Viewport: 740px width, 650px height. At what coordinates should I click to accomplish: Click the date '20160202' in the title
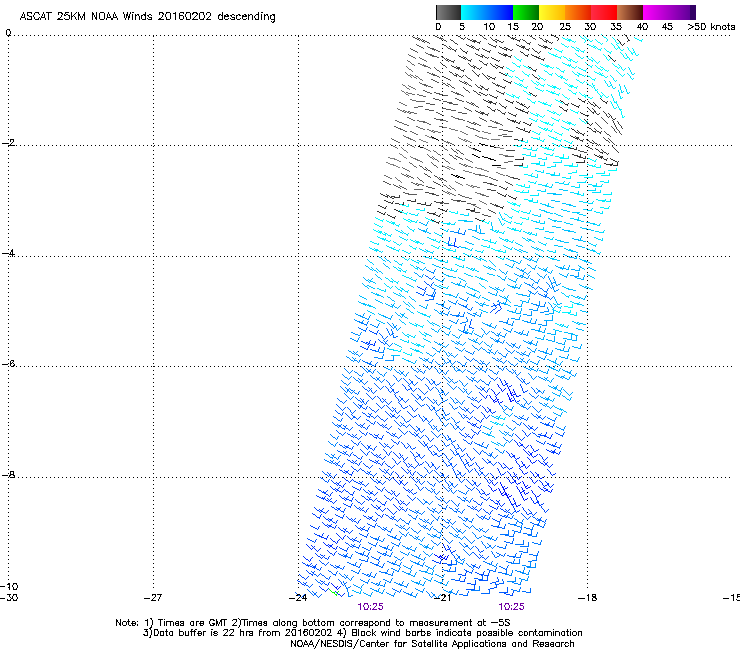pos(185,16)
